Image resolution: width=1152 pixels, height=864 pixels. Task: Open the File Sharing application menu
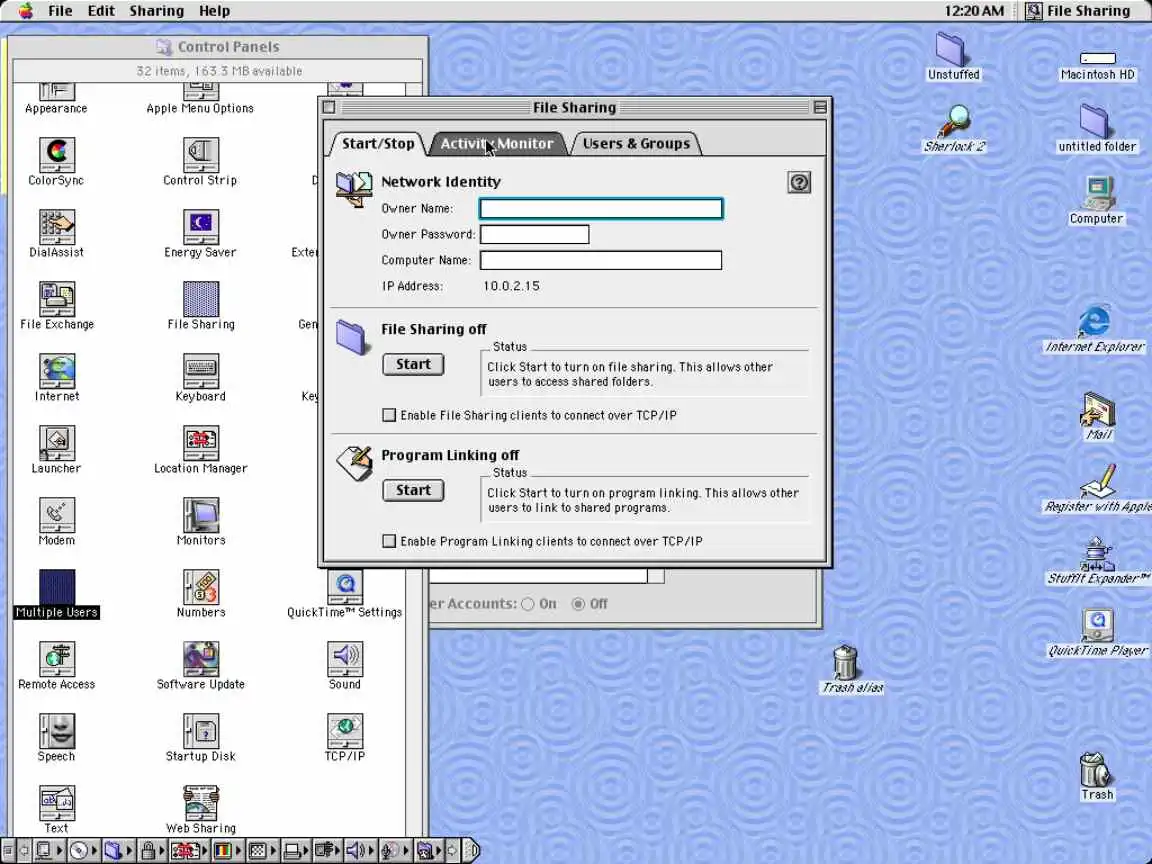point(1078,11)
